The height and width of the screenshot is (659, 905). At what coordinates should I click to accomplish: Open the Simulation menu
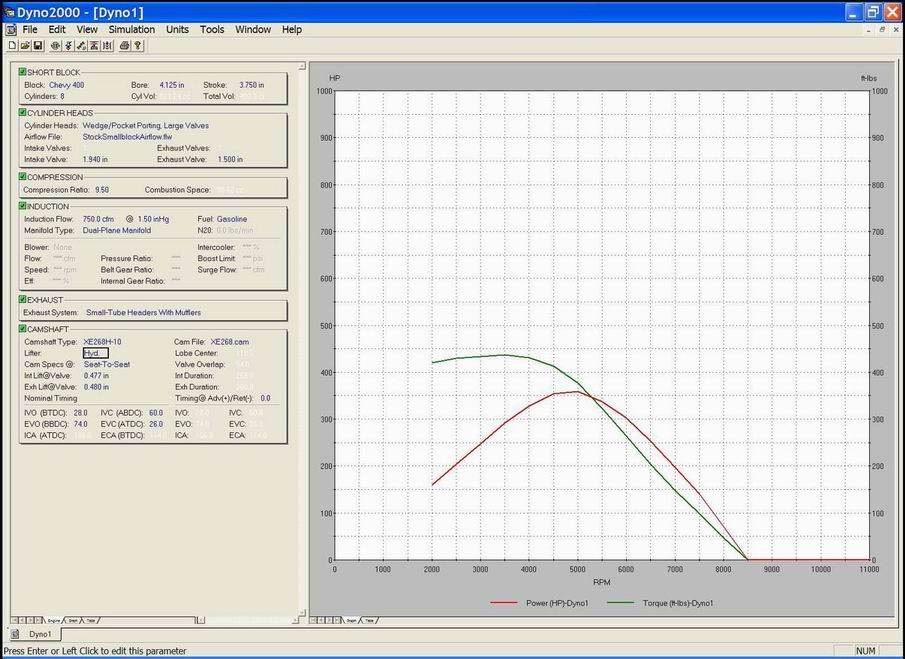click(131, 30)
